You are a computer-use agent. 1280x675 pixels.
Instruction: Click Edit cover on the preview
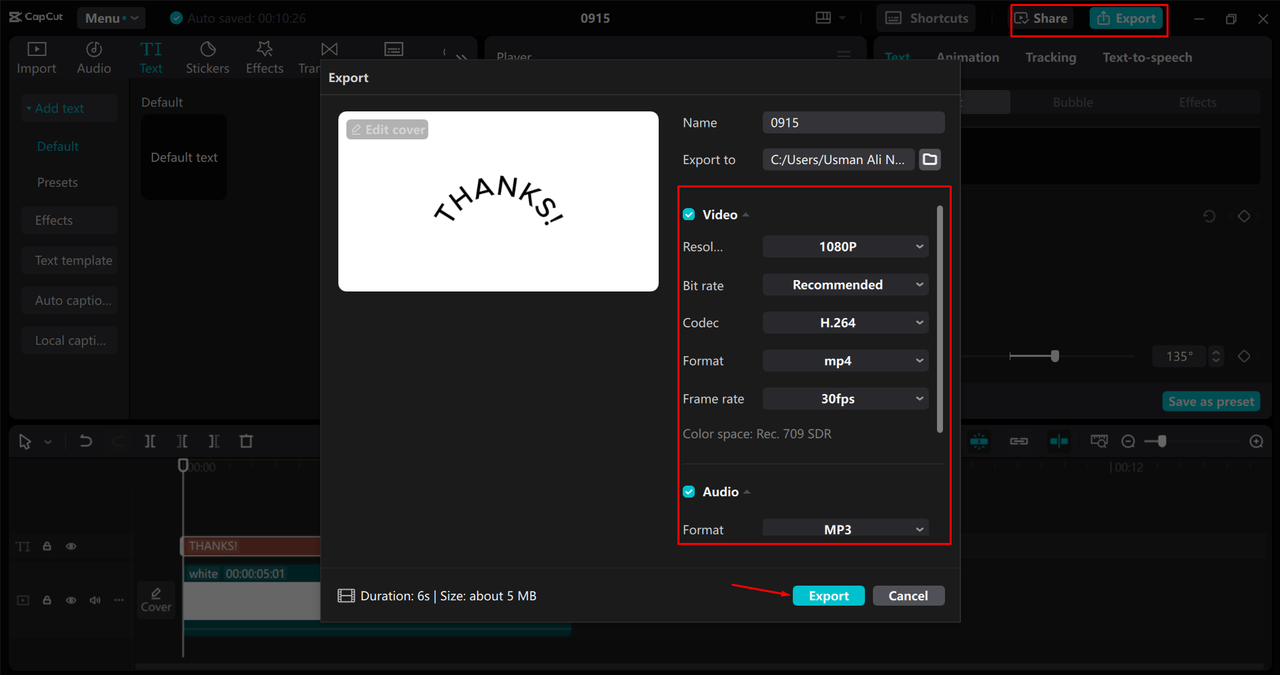[x=387, y=129]
